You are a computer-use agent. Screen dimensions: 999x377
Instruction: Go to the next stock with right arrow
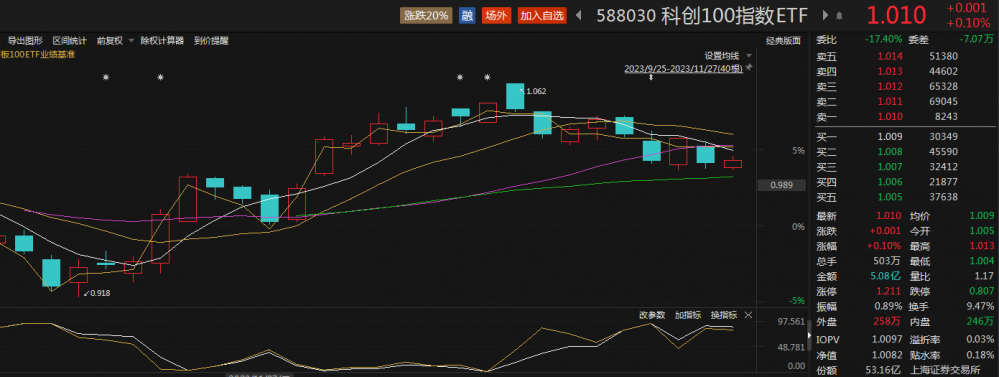(x=826, y=15)
